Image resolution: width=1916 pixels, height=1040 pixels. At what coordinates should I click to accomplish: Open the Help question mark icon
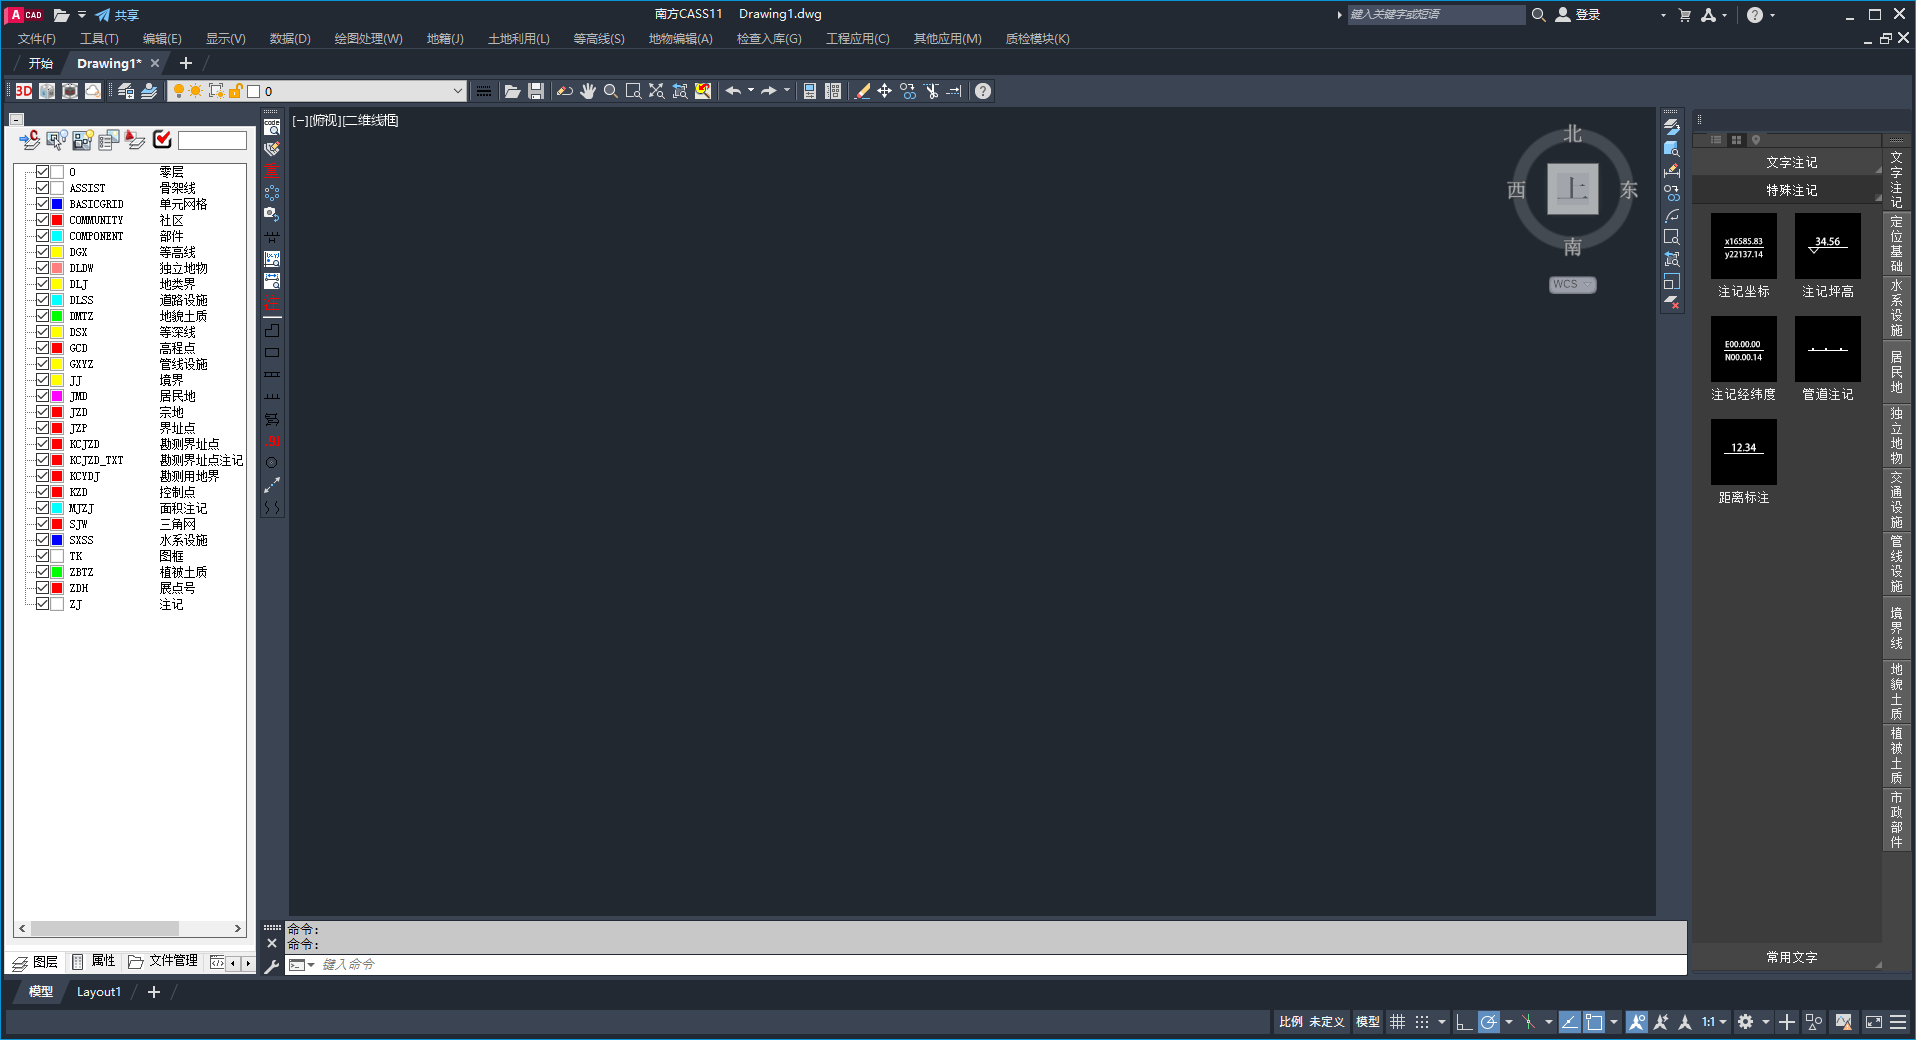click(x=983, y=91)
